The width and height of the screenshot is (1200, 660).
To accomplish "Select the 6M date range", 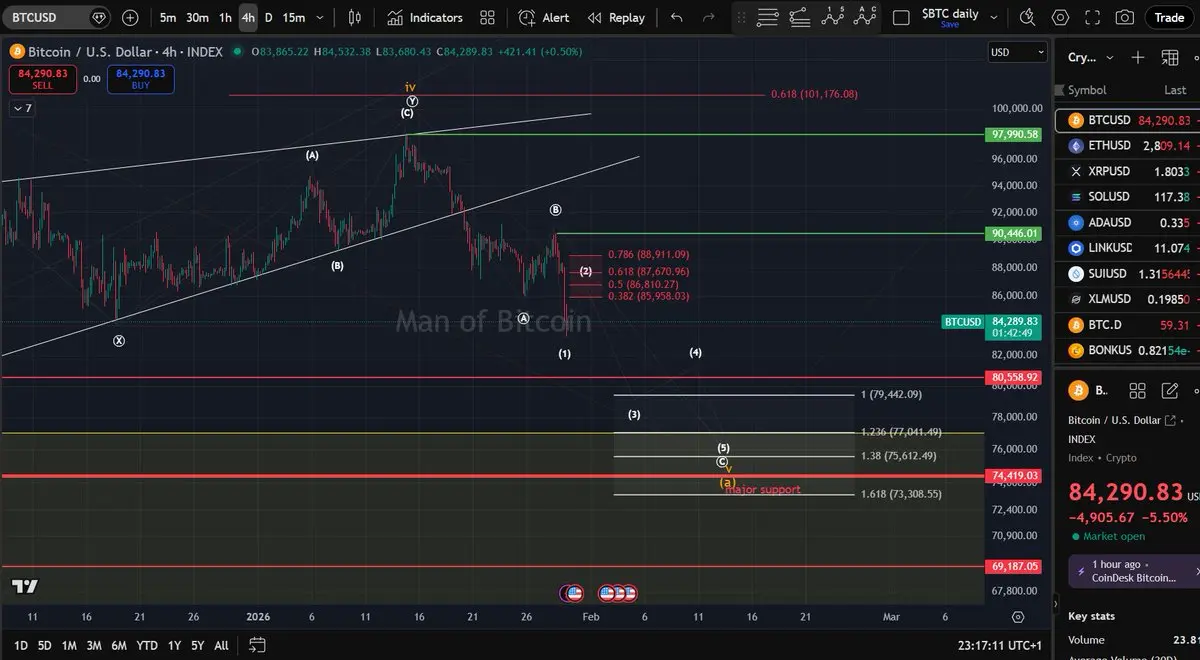I will (119, 646).
